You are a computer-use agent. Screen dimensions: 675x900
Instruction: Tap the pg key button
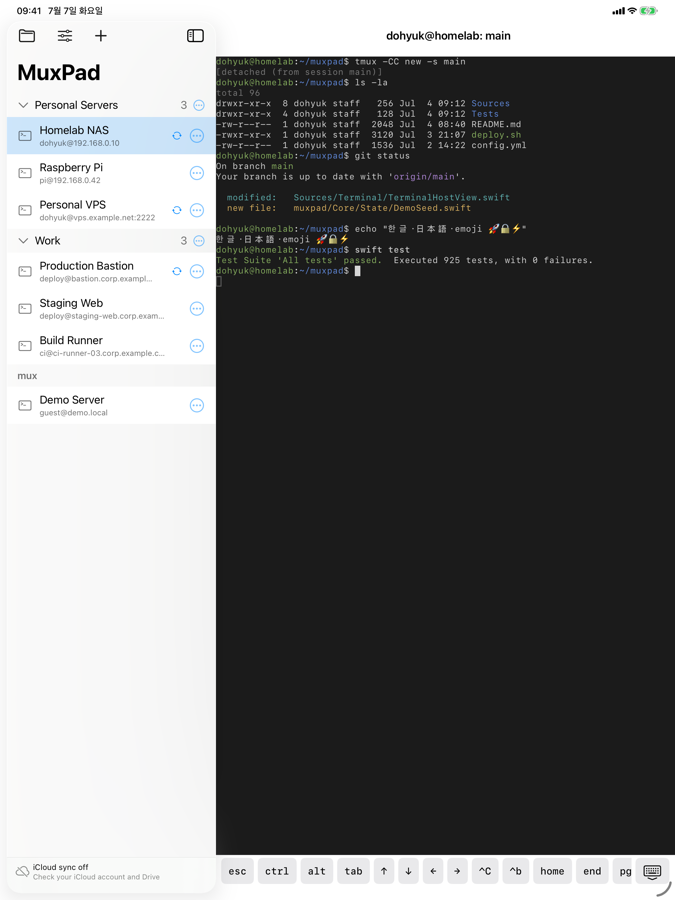(624, 871)
